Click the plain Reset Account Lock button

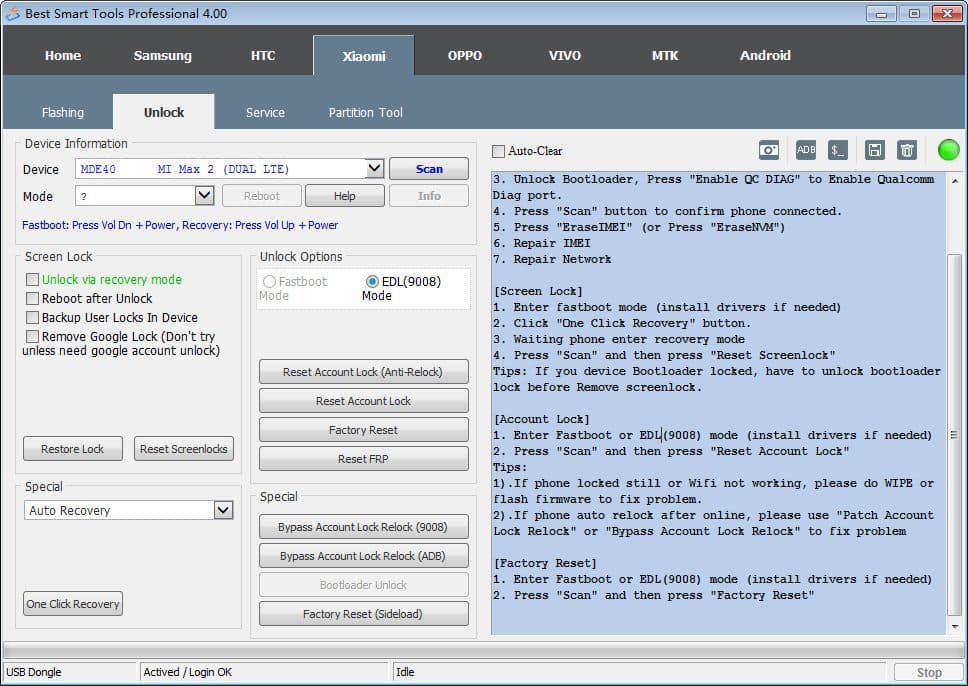click(x=364, y=401)
